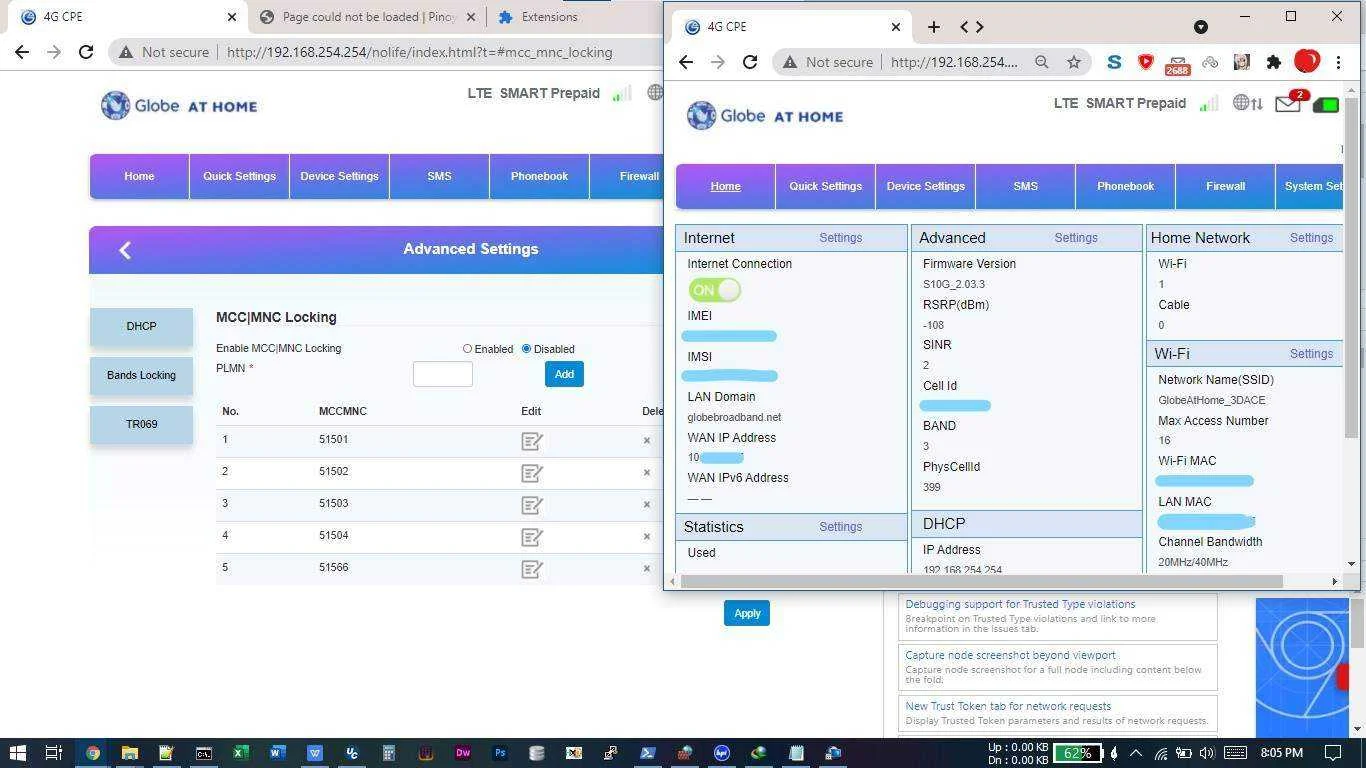Delete row 1 entry 51501 with the x icon
1366x768 pixels.
pyautogui.click(x=647, y=440)
